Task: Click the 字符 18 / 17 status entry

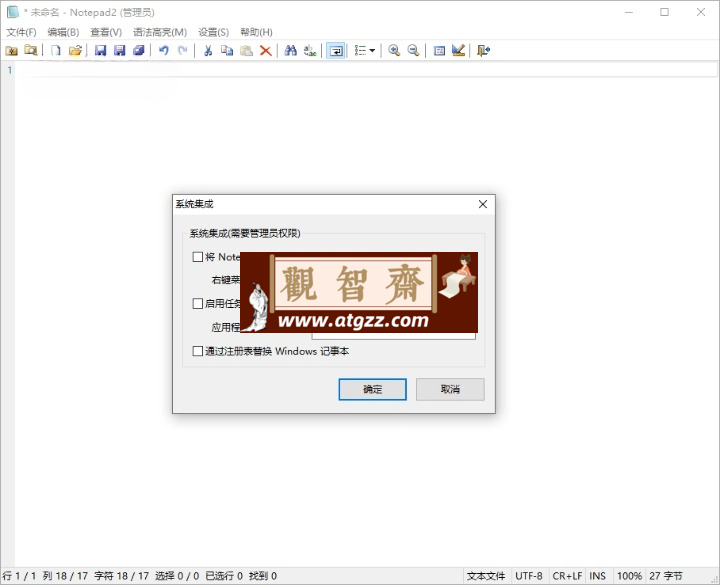Action: click(x=122, y=576)
